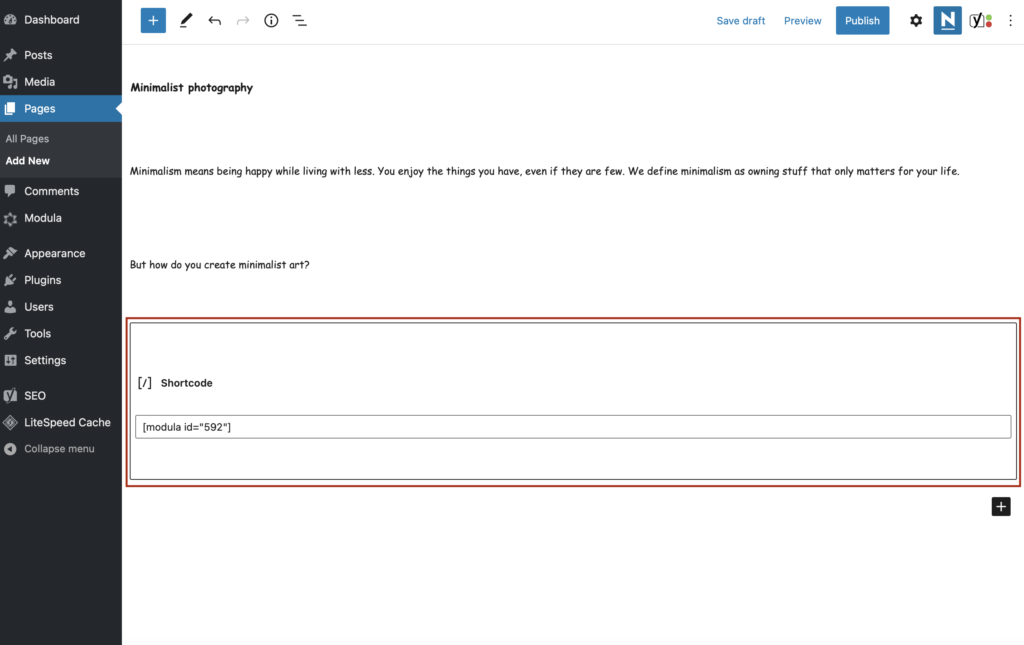1024x645 pixels.
Task: Open the Tools menu label
Action: point(37,334)
